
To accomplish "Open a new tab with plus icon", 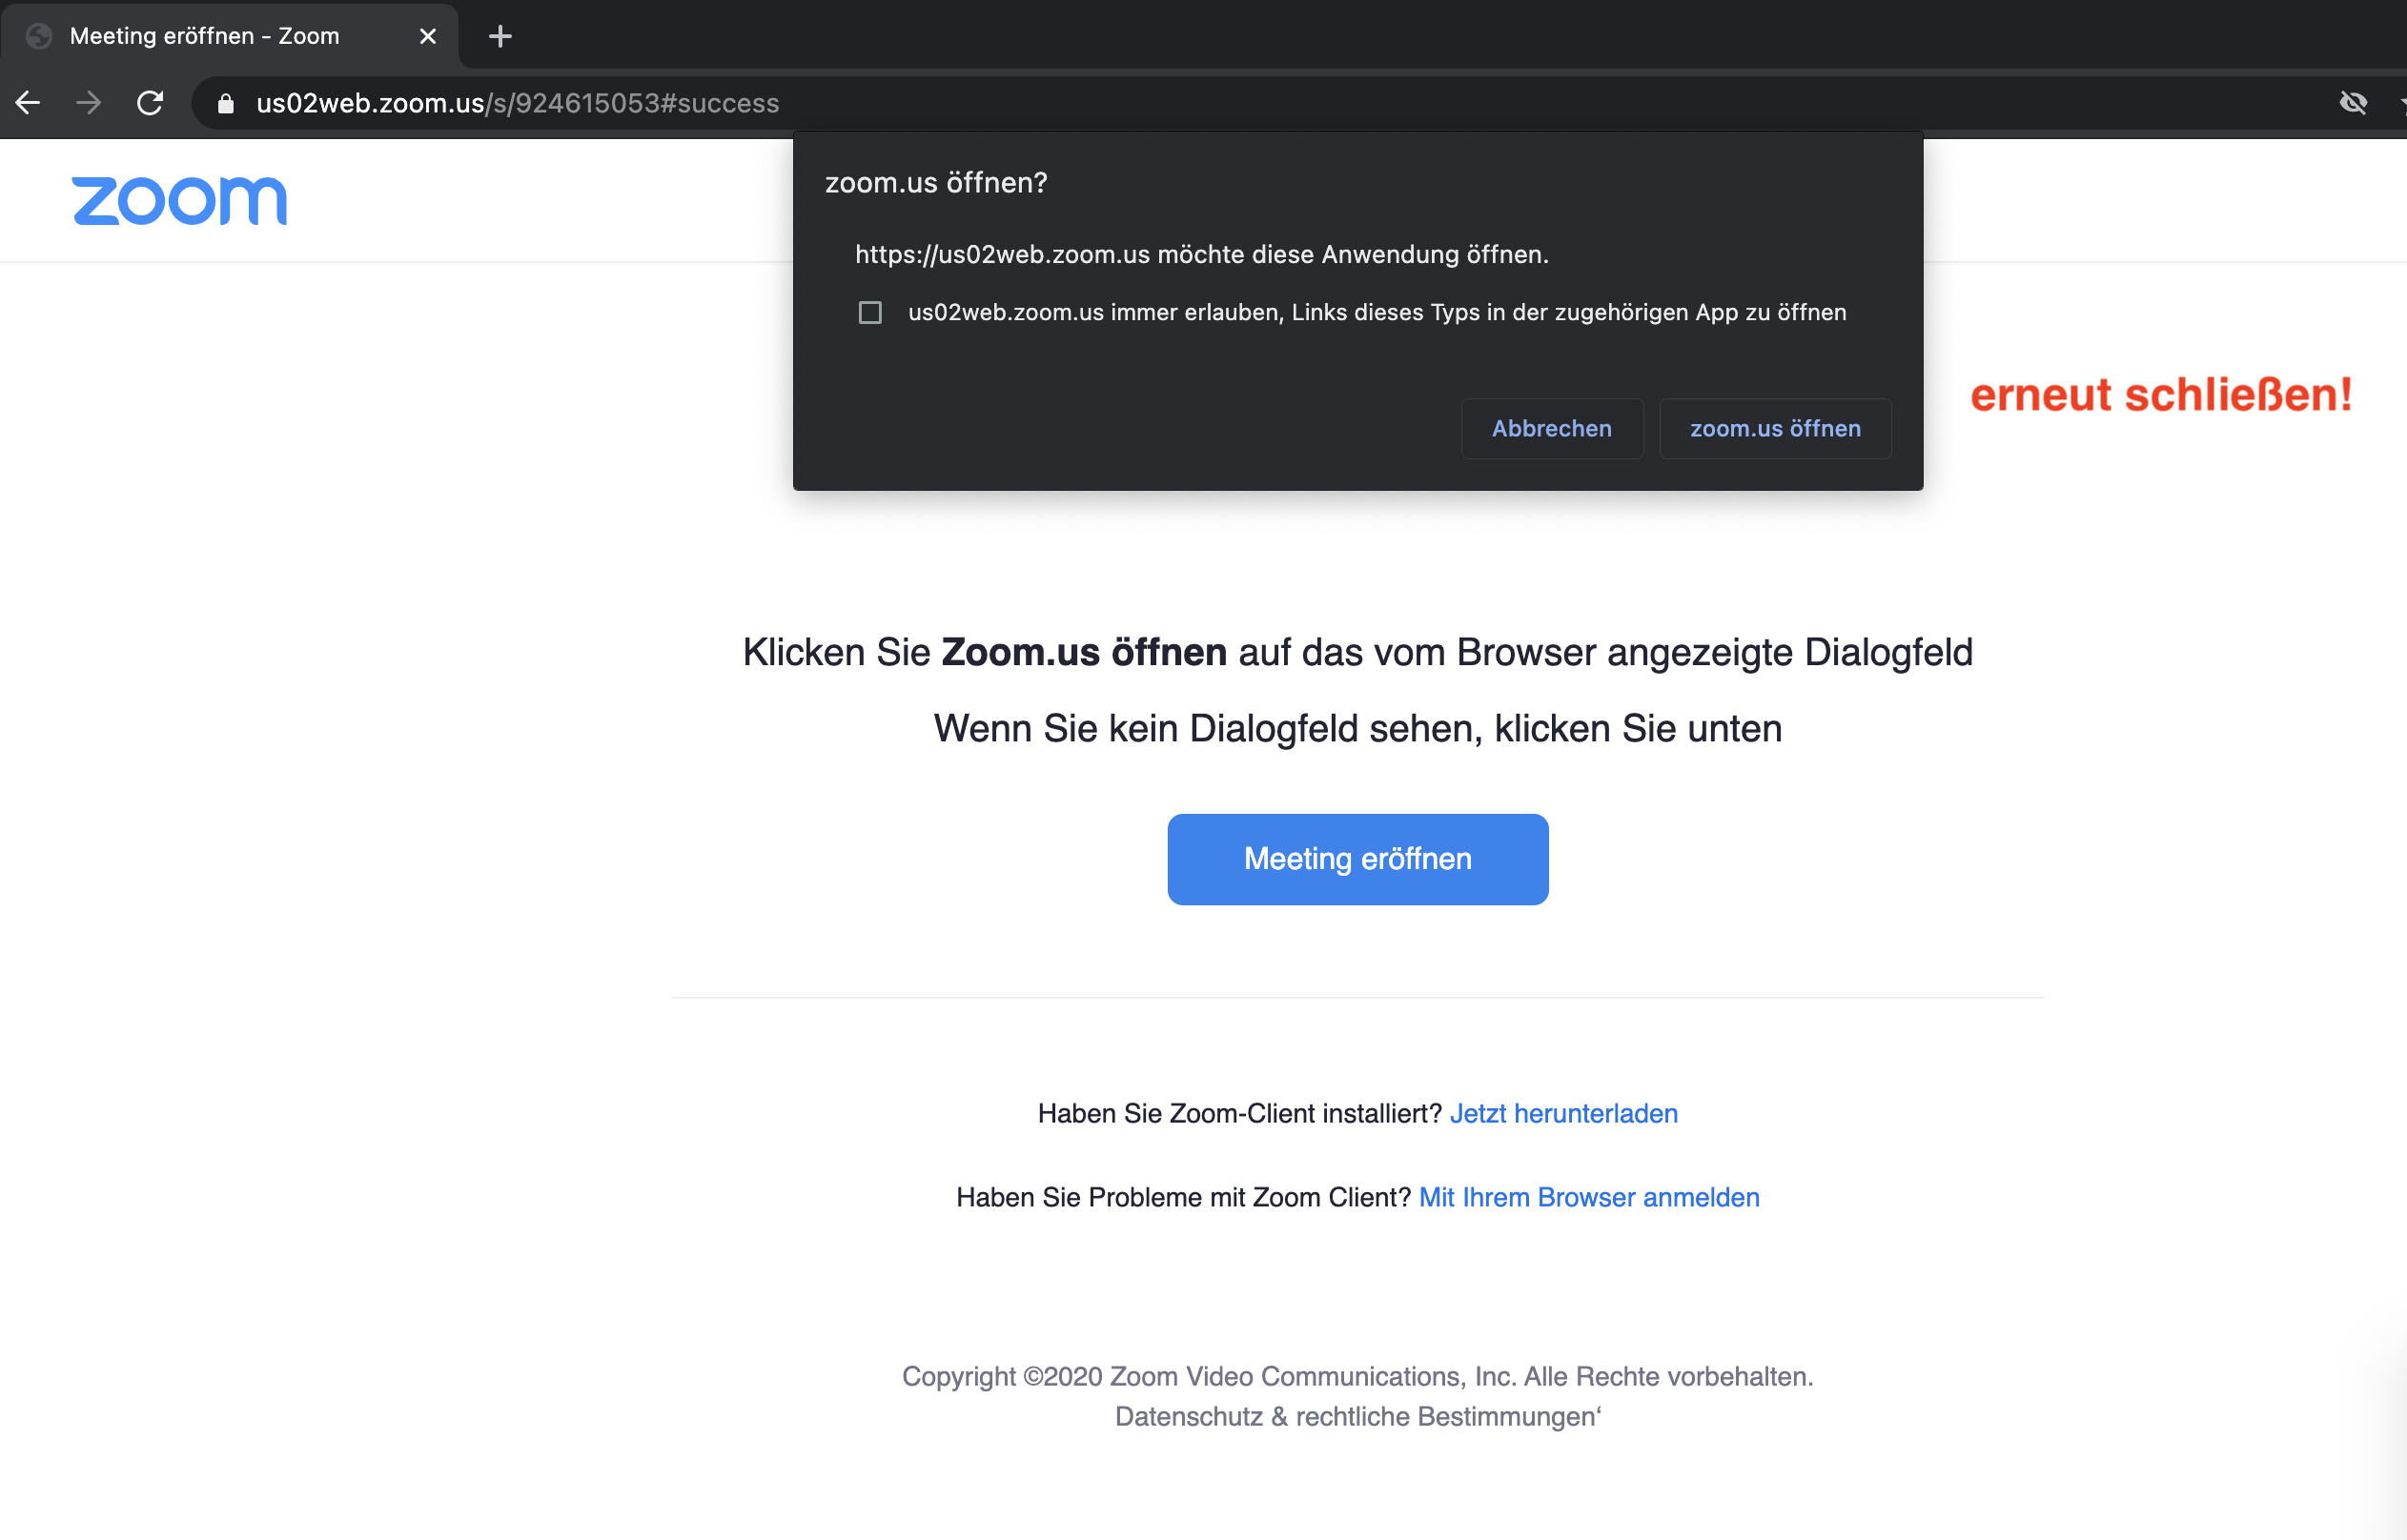I will tap(500, 37).
